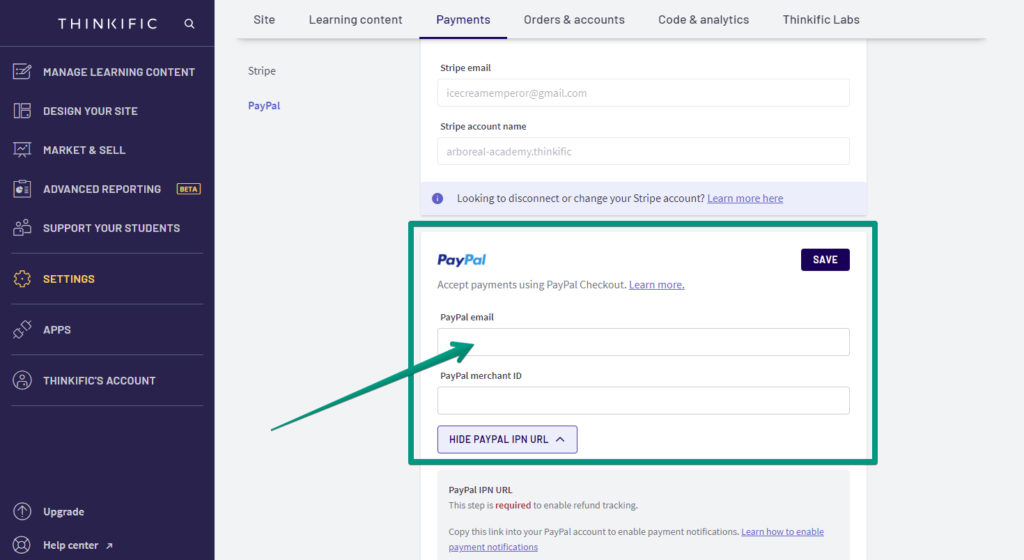The image size is (1024, 560).
Task: Click the PayPal logo heading
Action: coord(462,260)
